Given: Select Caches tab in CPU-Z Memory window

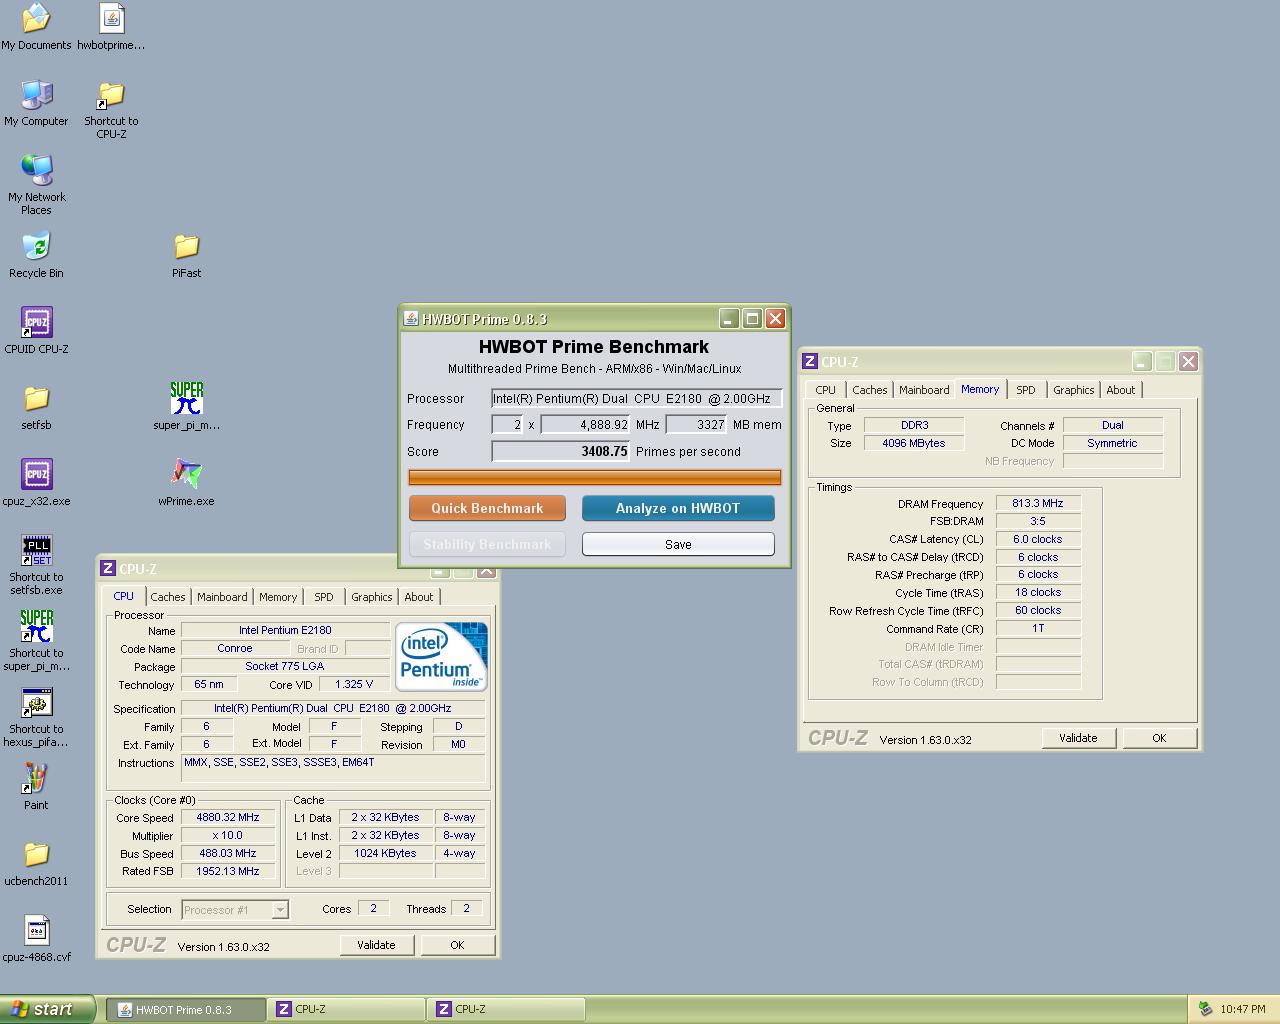Looking at the screenshot, I should (x=870, y=390).
